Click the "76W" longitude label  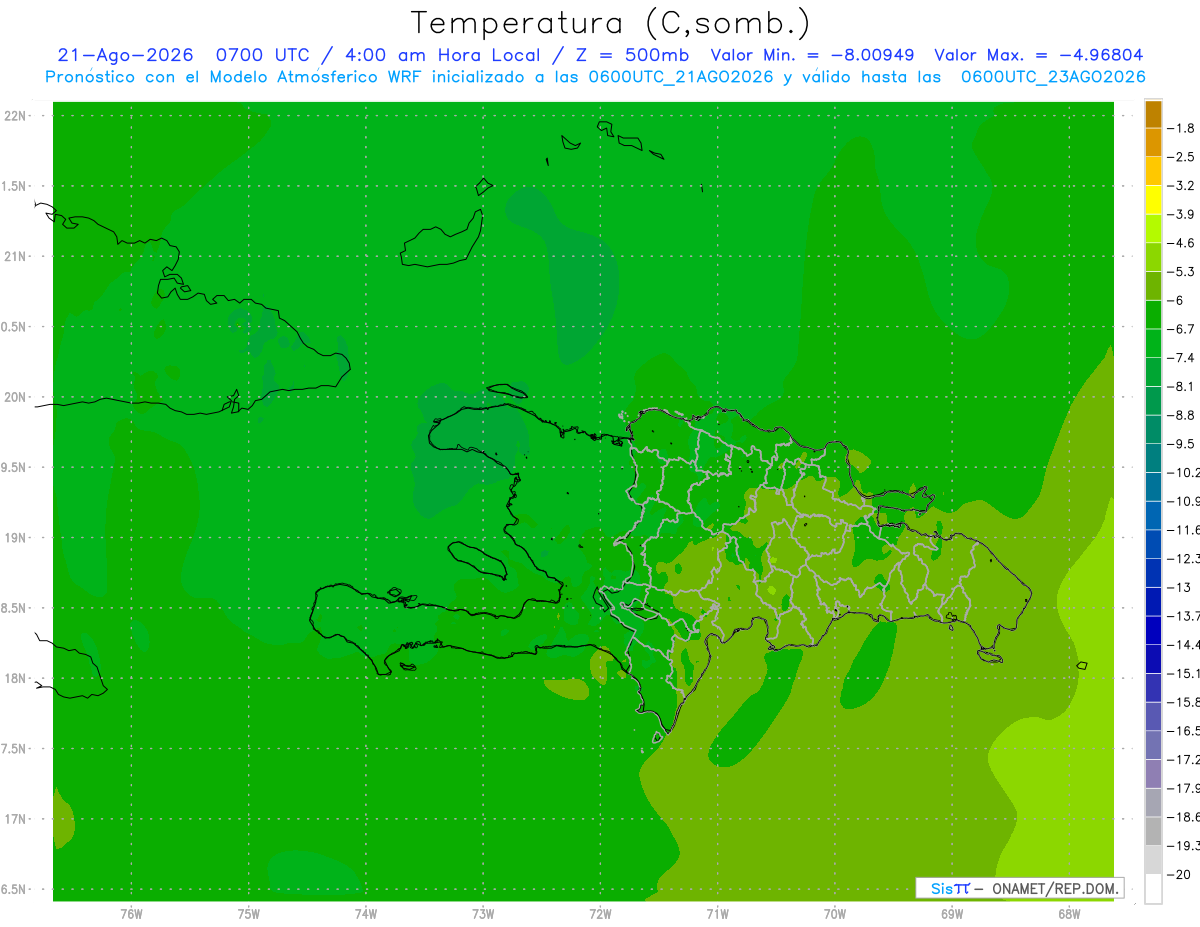131,914
